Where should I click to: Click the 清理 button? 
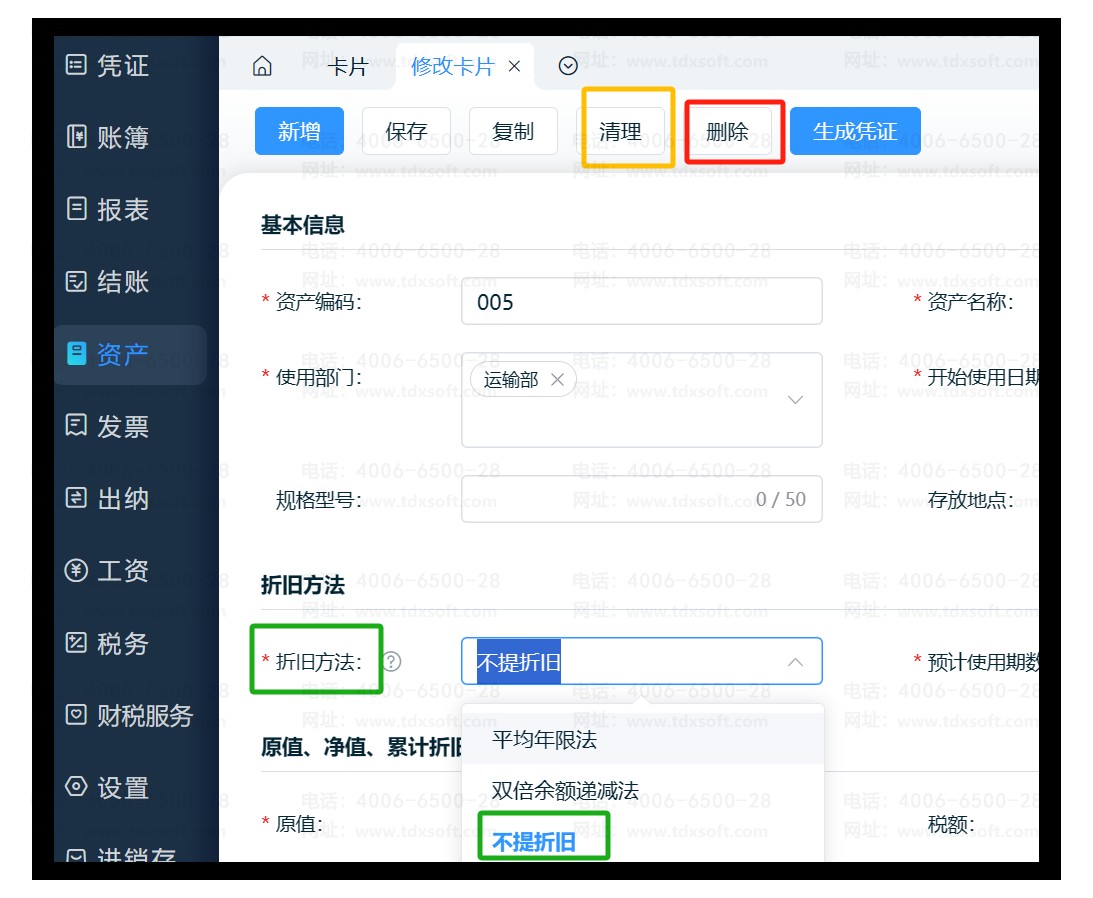[620, 132]
